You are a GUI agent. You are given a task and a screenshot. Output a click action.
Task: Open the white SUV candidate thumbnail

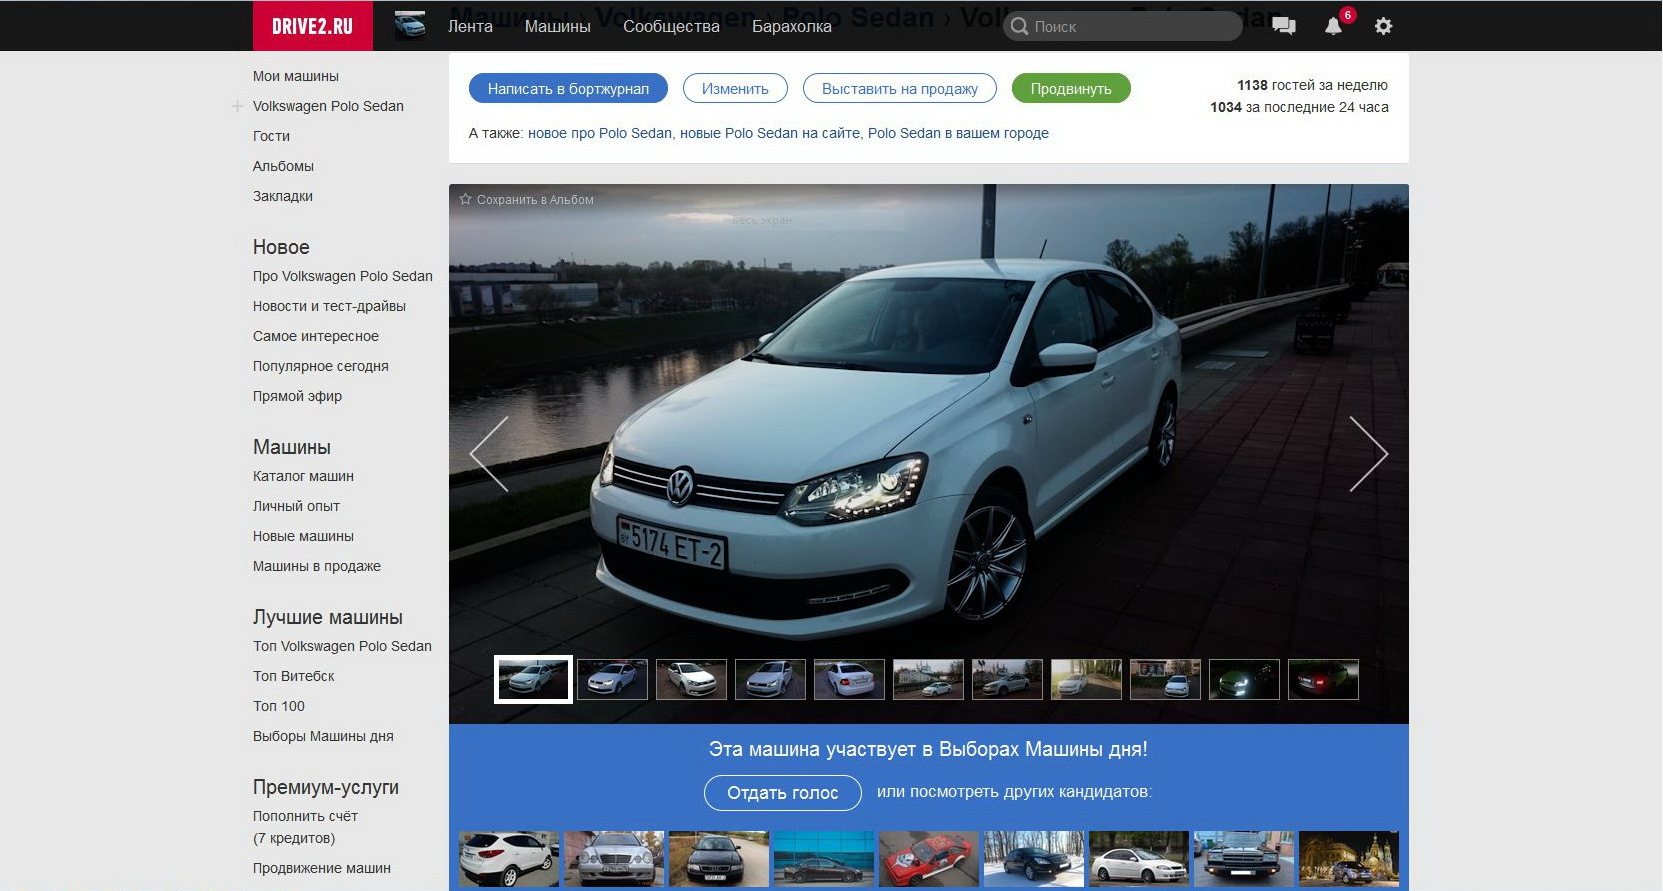[x=509, y=859]
